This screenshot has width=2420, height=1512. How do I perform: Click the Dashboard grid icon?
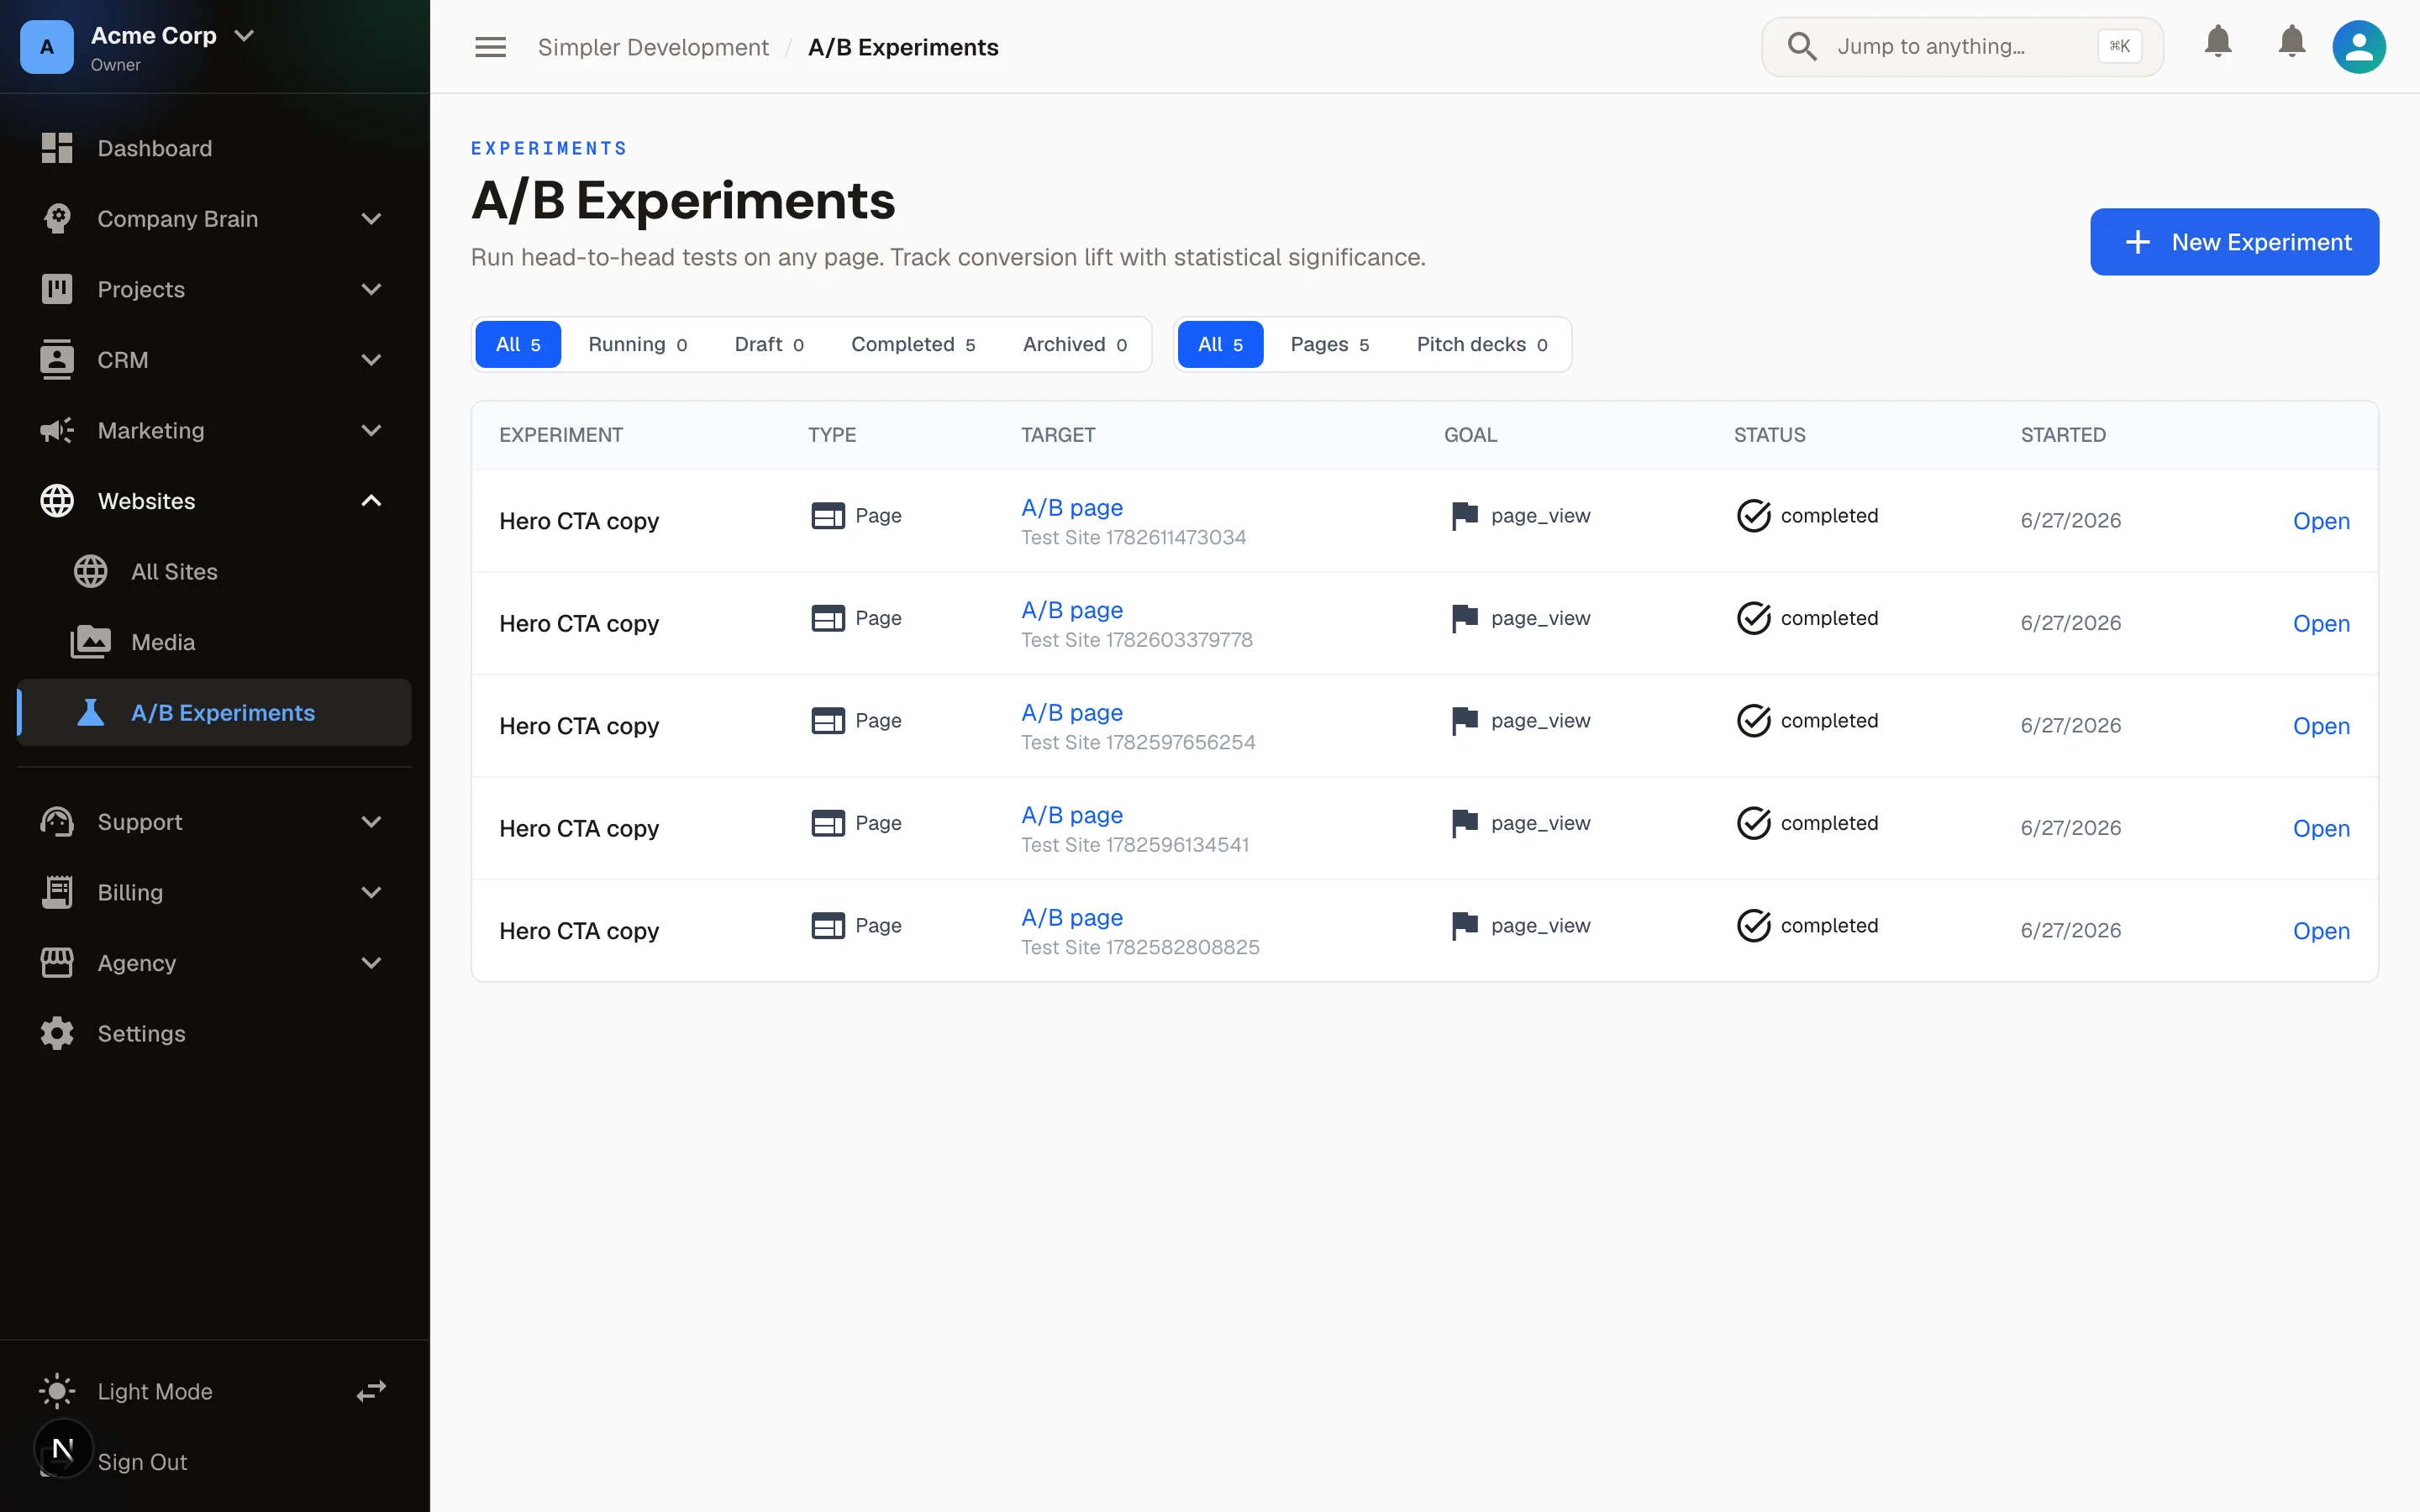pos(57,148)
